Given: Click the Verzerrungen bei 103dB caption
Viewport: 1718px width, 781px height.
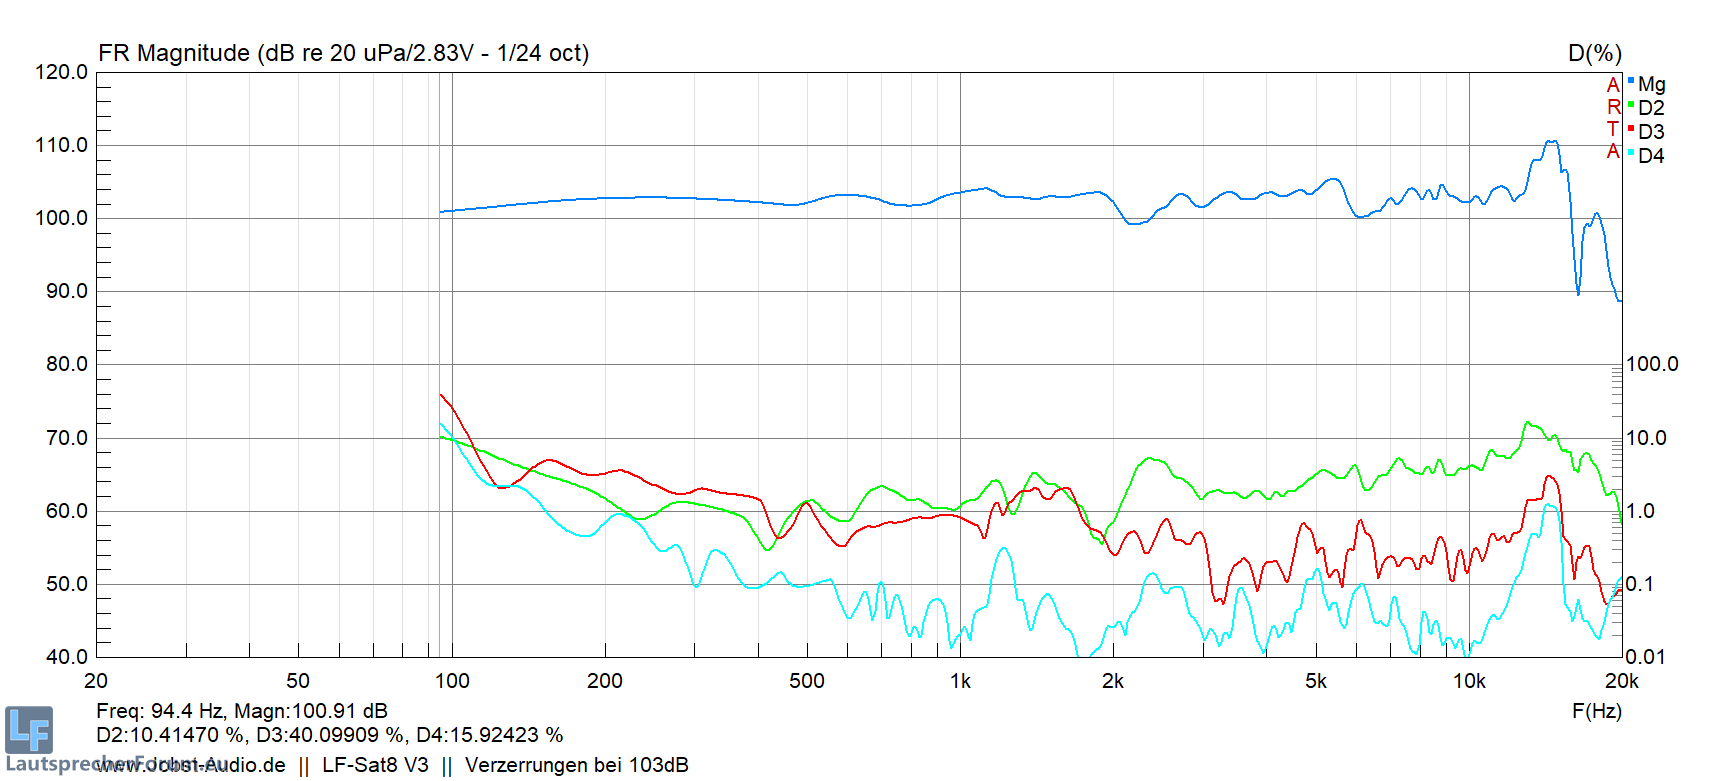Looking at the screenshot, I should [x=577, y=765].
